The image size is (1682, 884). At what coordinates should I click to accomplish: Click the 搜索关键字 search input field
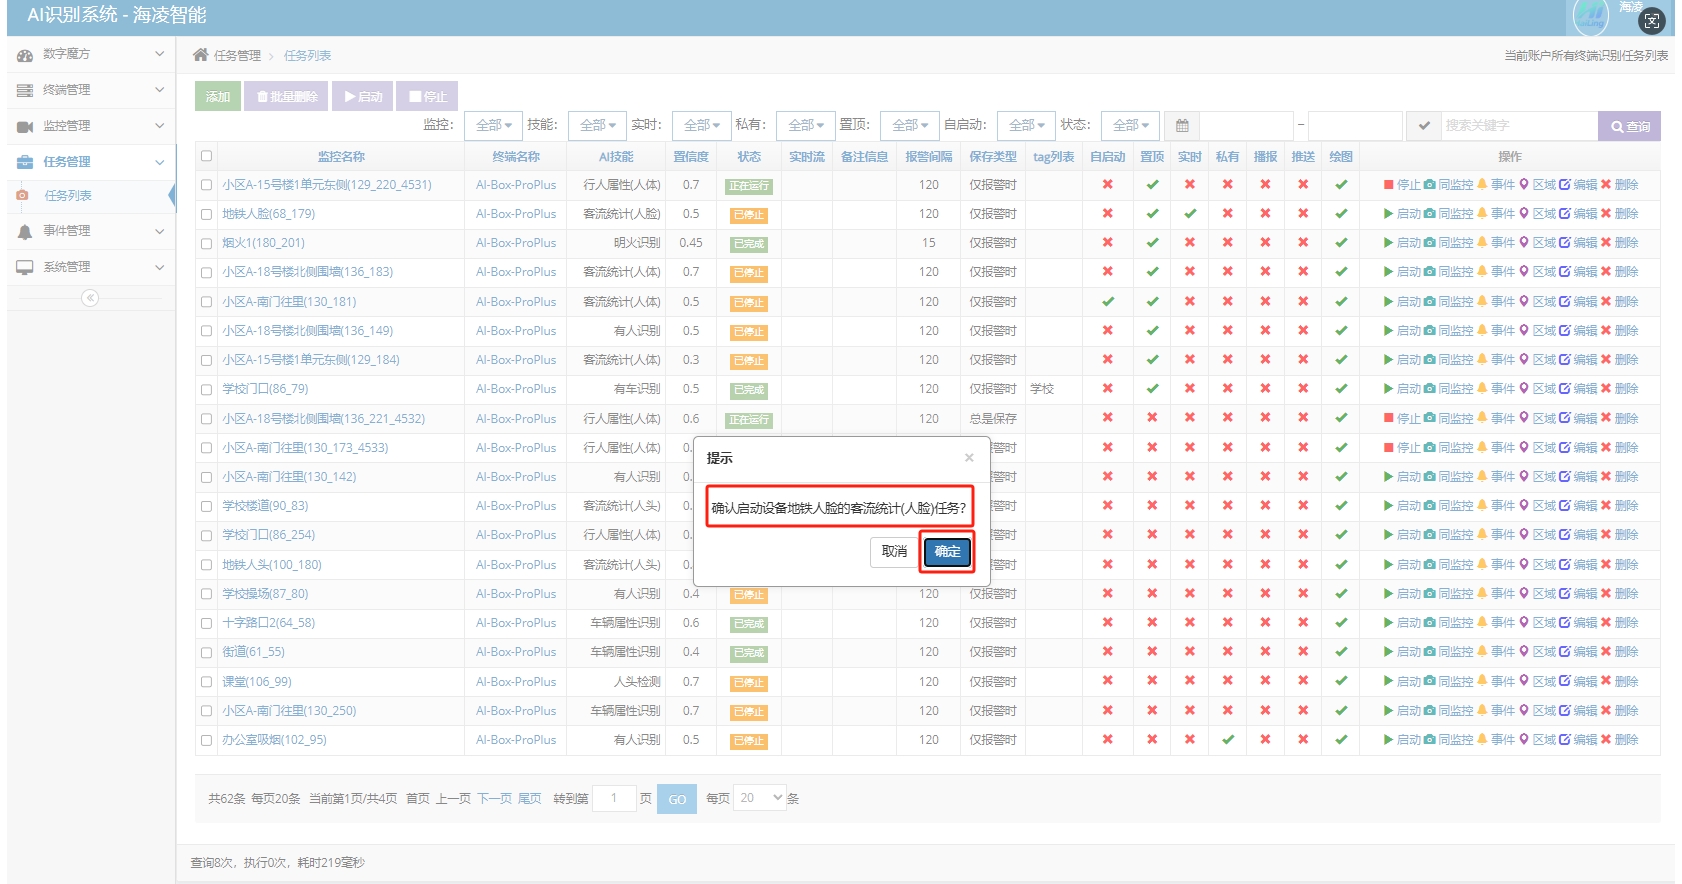pyautogui.click(x=1518, y=126)
